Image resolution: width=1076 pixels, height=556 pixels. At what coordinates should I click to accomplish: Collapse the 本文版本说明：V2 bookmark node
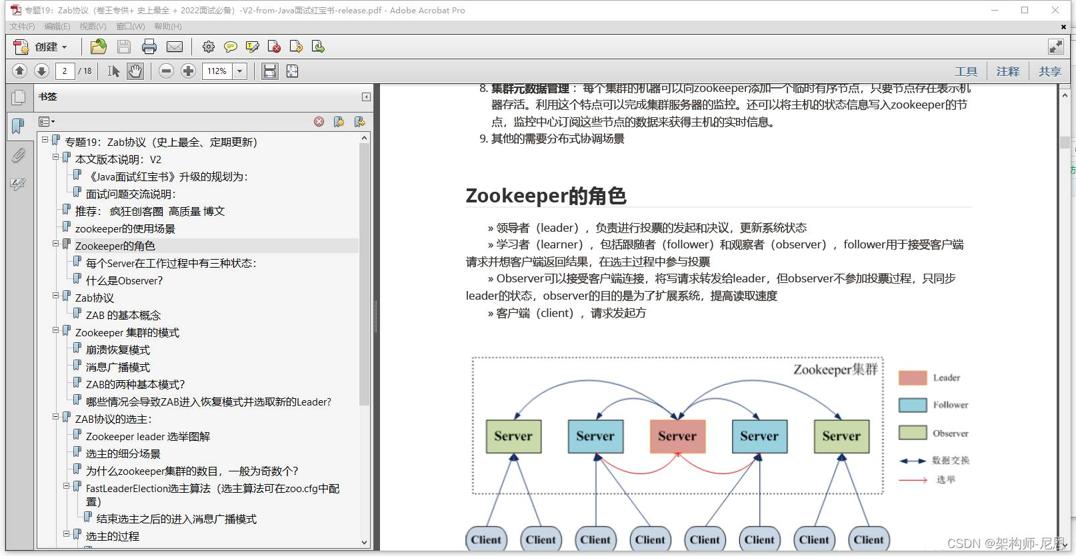pos(56,157)
